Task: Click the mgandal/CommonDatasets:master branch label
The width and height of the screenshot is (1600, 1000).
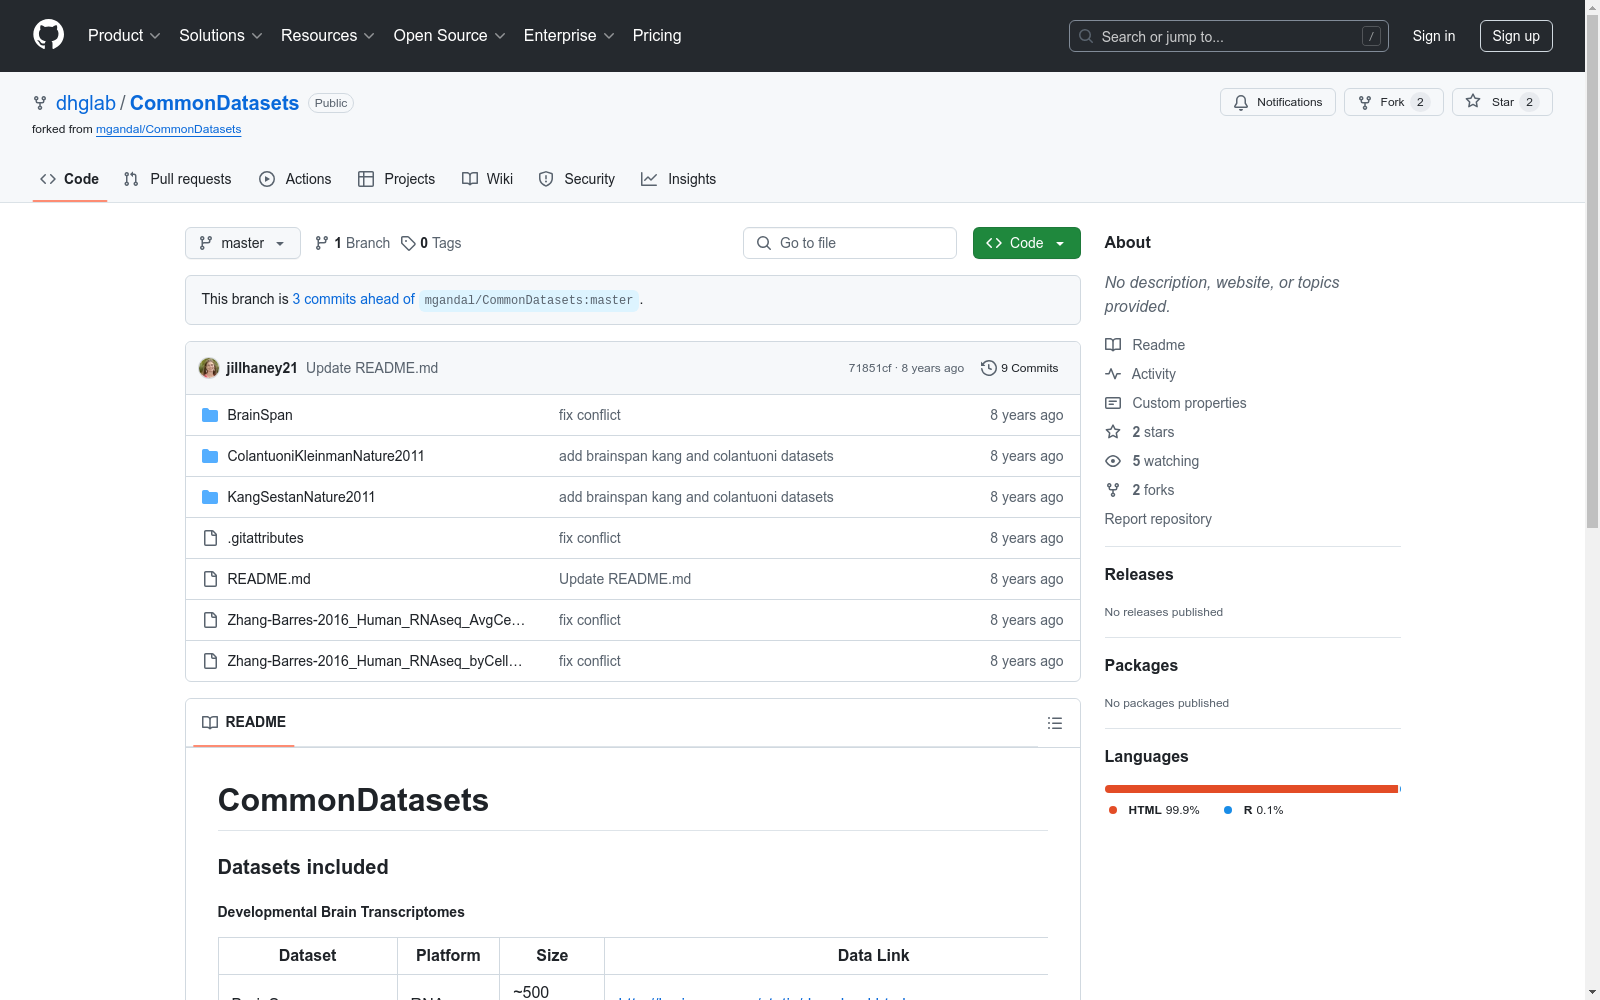Action: pos(529,300)
